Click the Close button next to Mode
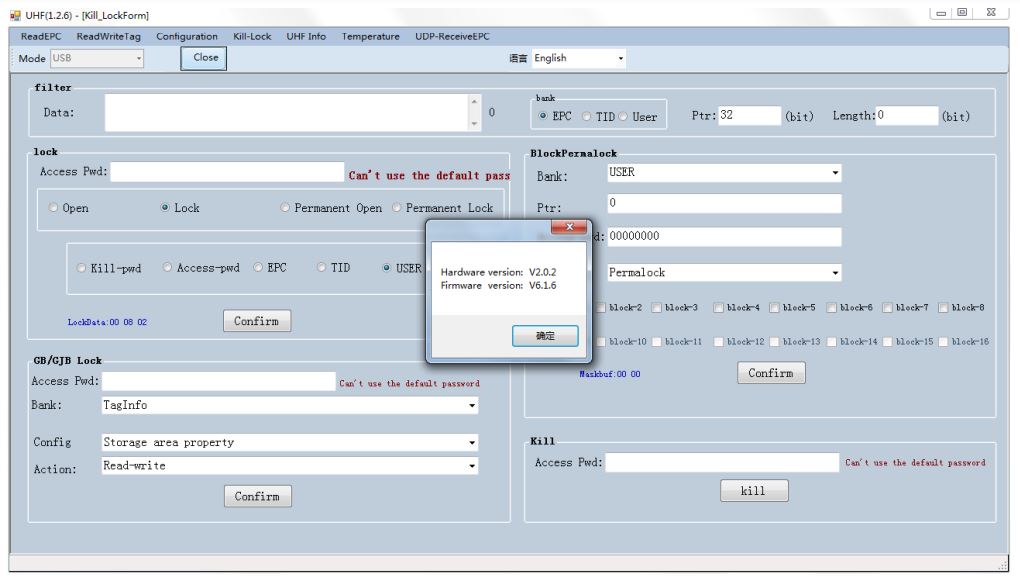 point(205,58)
